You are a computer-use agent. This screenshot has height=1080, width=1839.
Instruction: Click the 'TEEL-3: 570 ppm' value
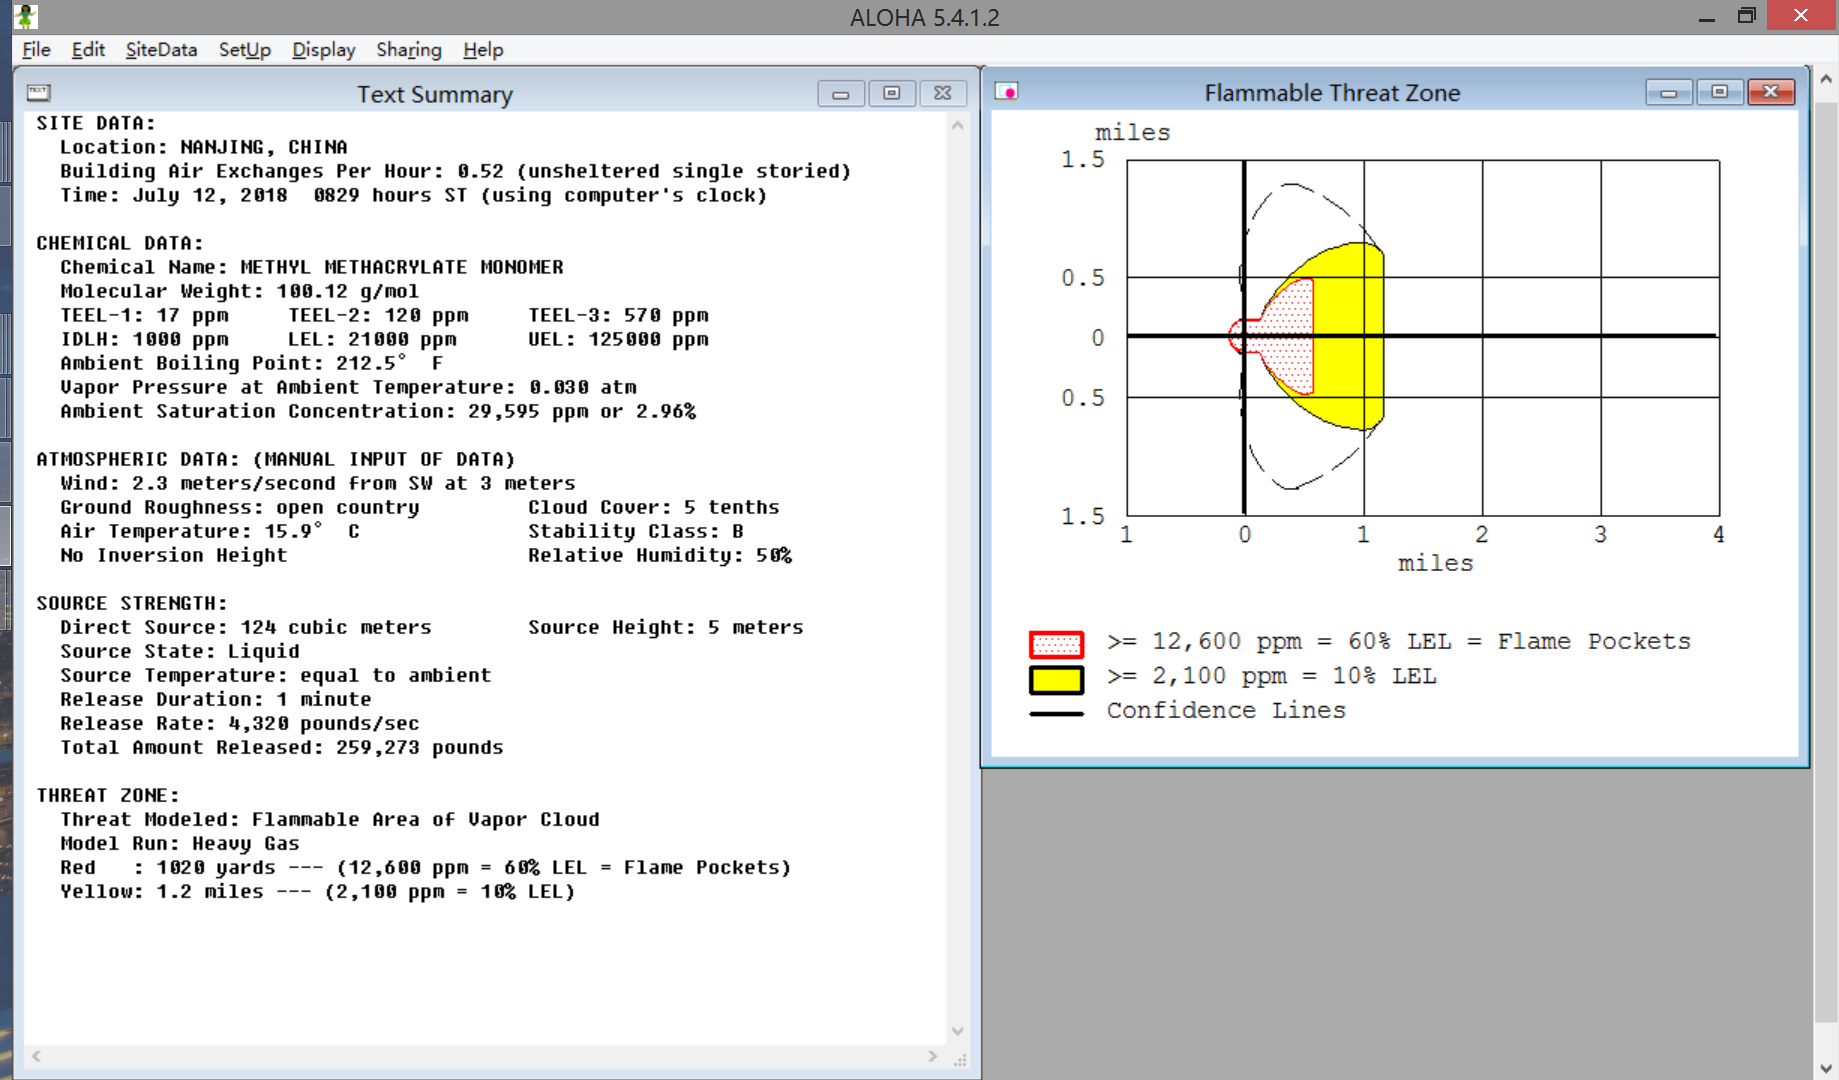tap(619, 315)
